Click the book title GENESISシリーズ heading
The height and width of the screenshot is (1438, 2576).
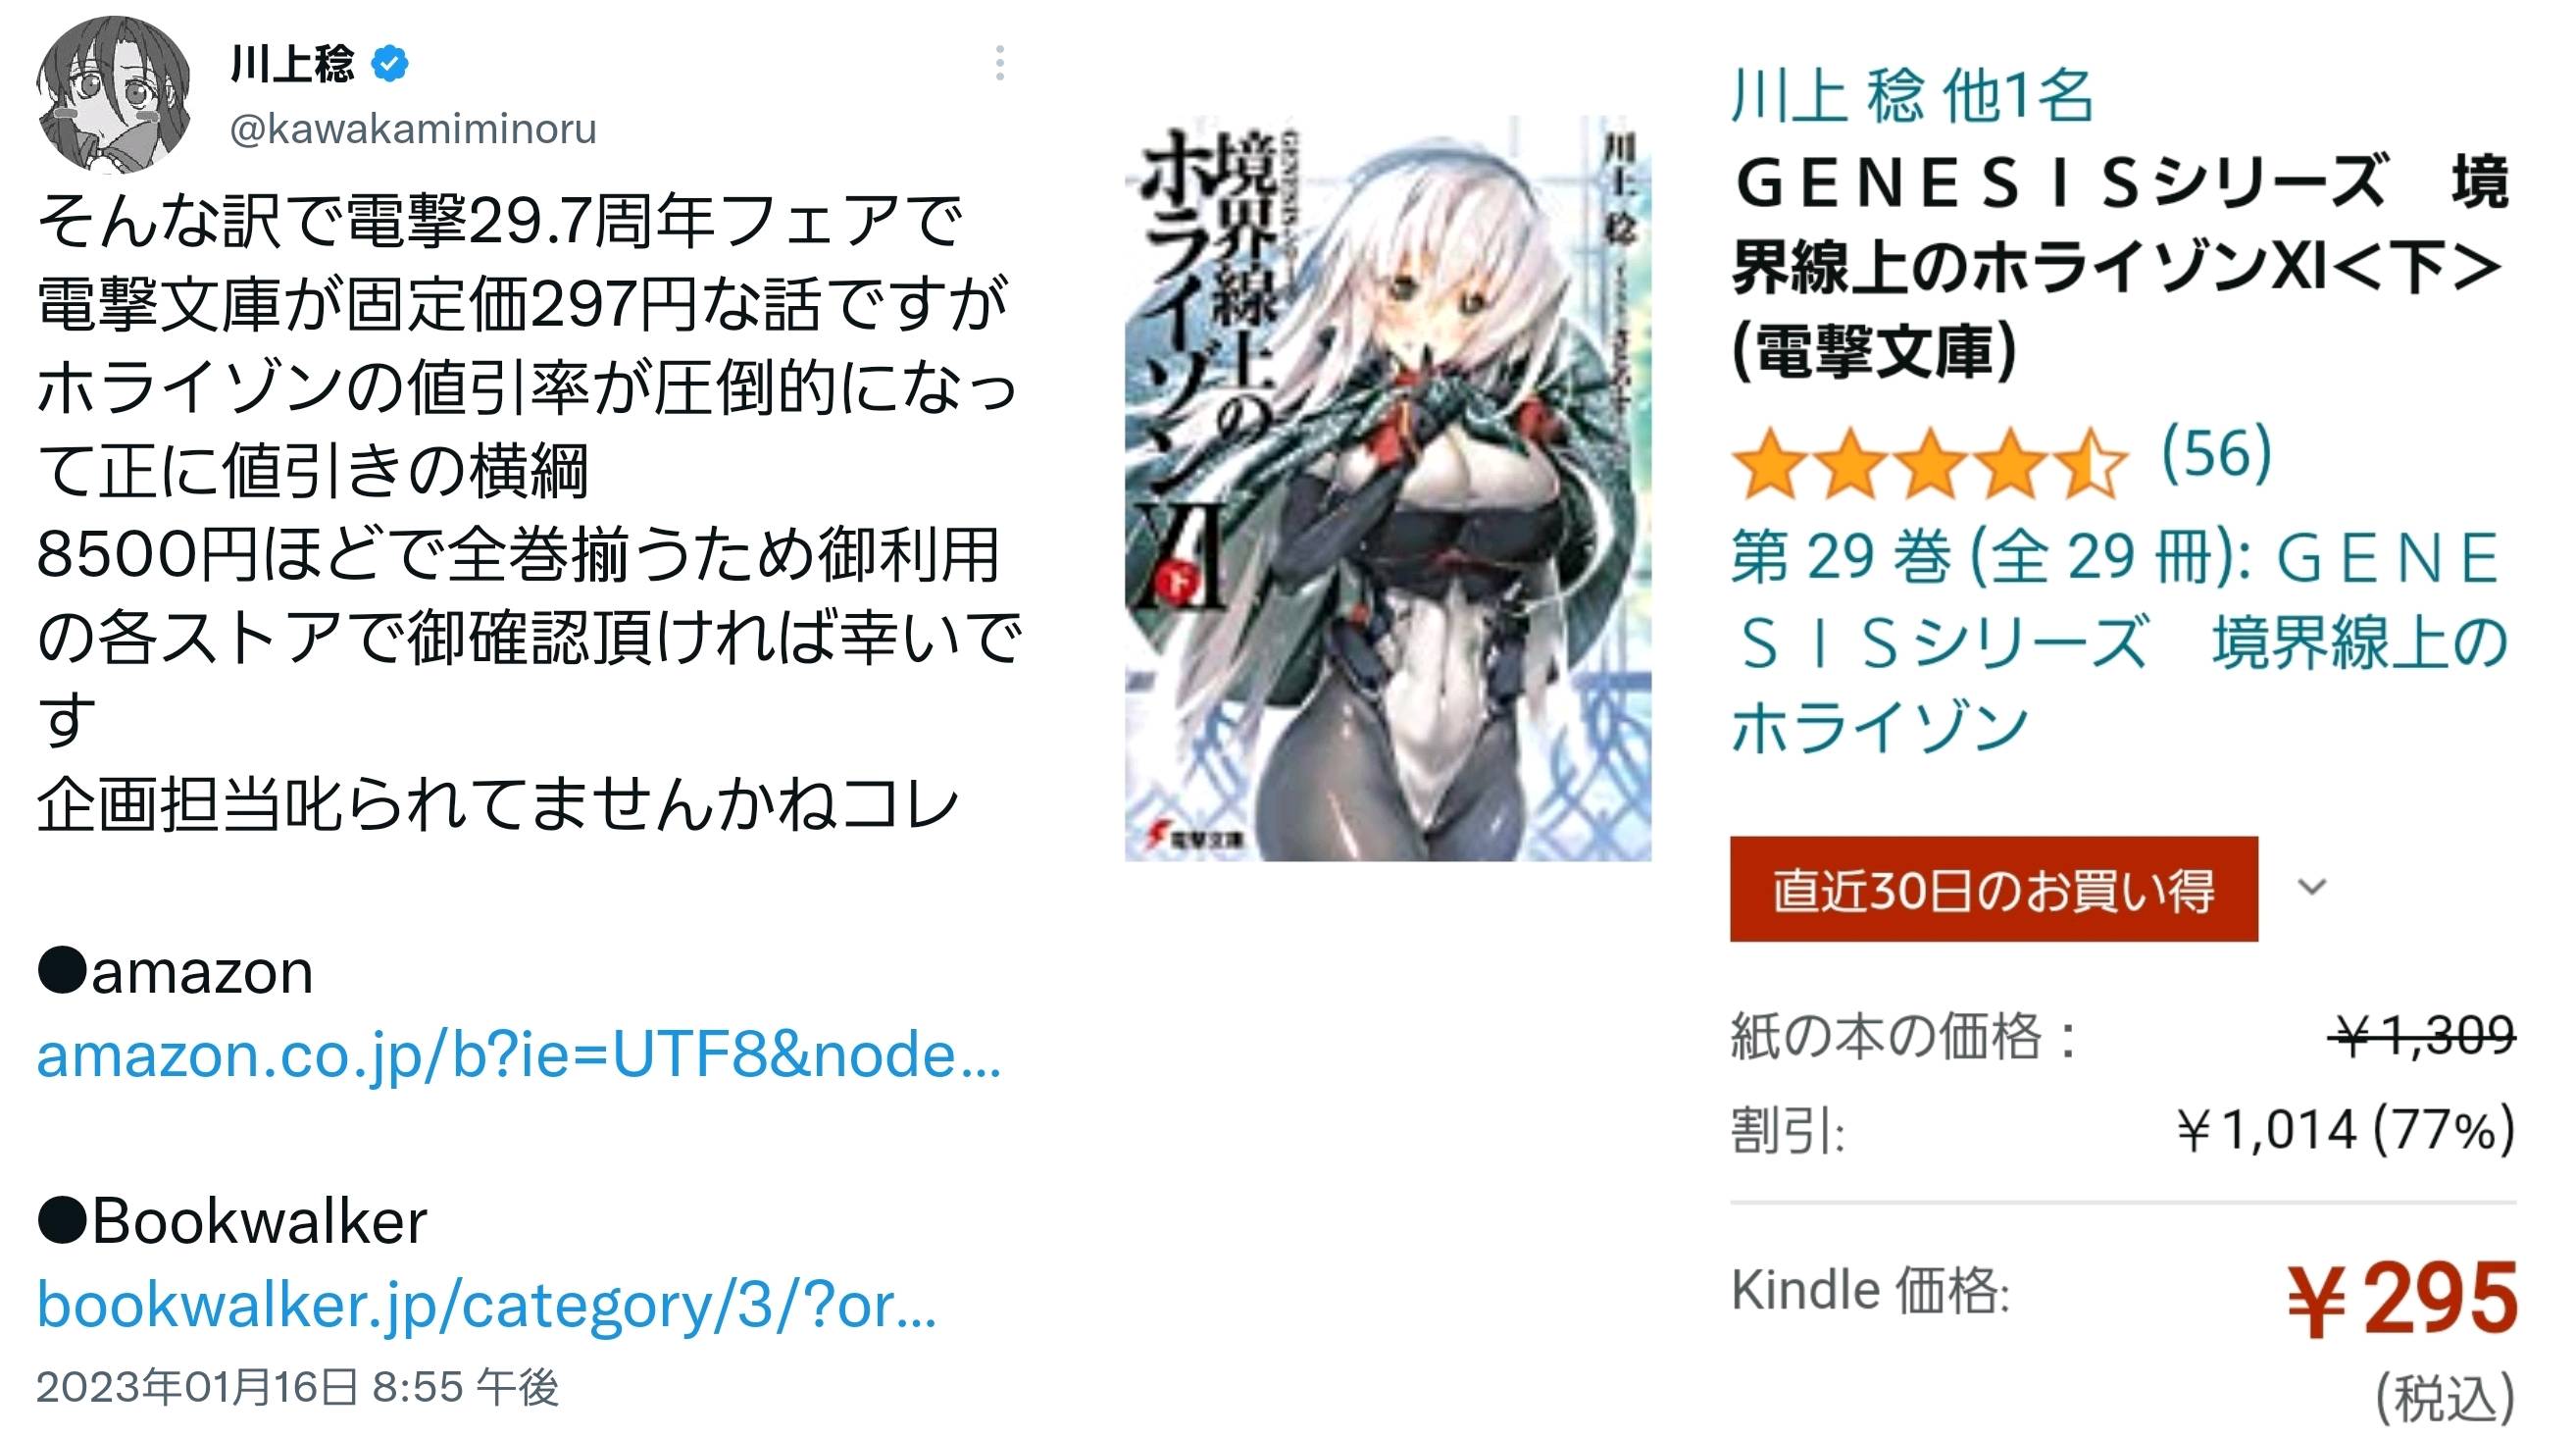click(2119, 267)
